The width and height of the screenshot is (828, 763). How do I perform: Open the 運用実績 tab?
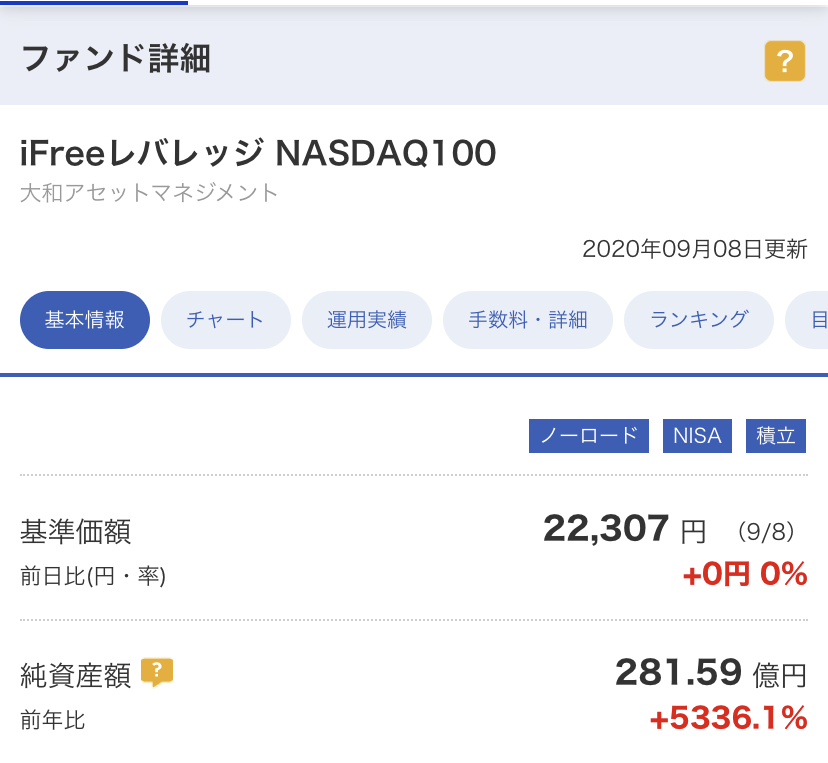tap(366, 319)
